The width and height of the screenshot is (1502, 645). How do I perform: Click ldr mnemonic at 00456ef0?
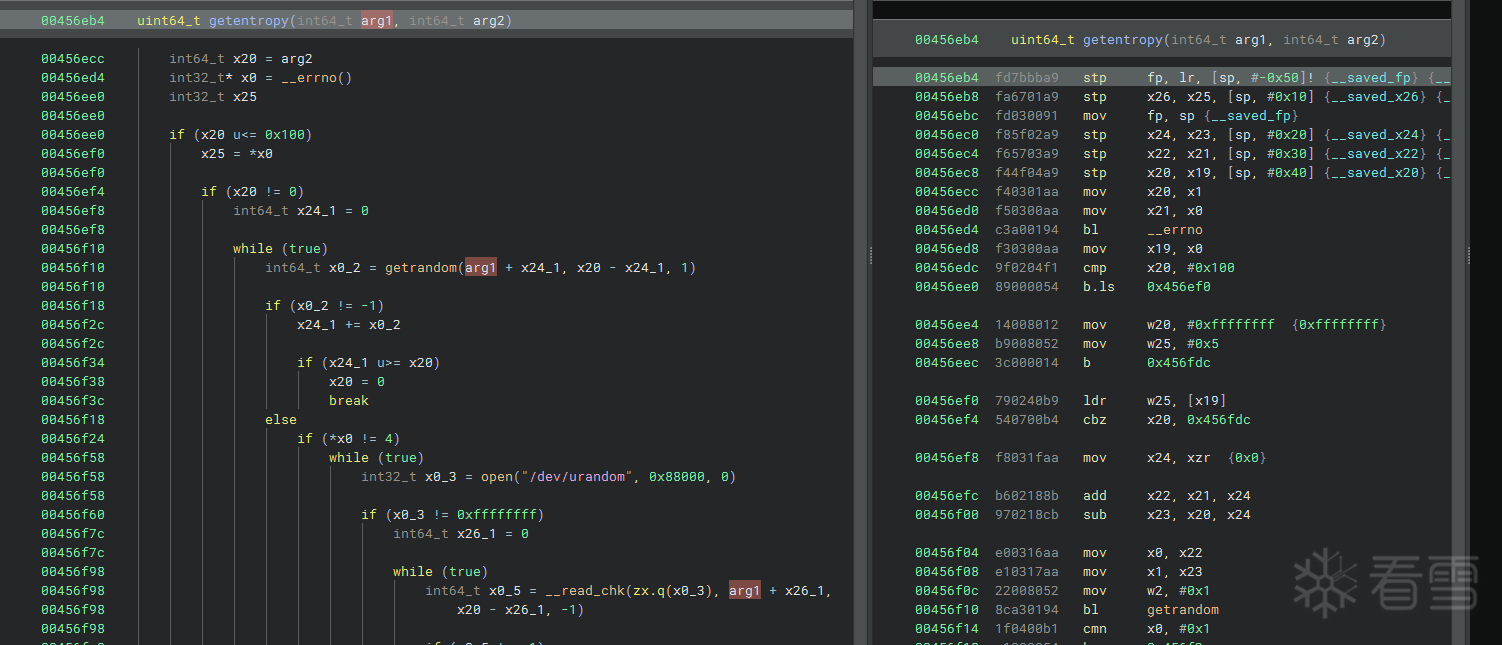tap(1095, 401)
